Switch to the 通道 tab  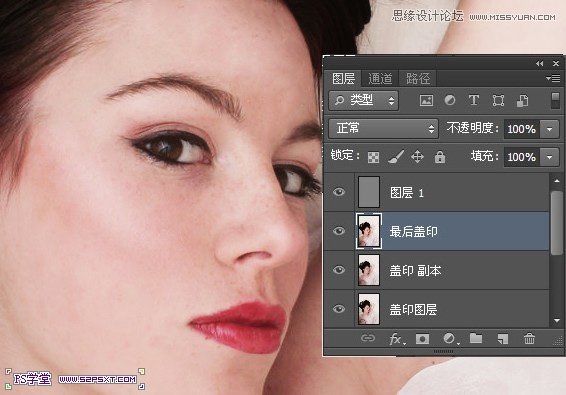(x=380, y=78)
